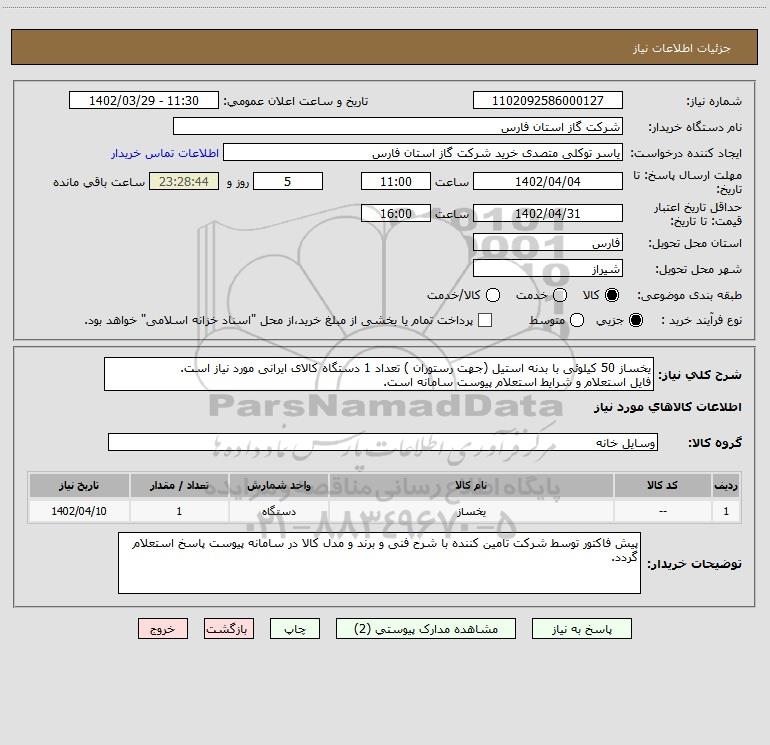770x745 pixels.
Task: Open the اطلاعات تماس خریدار link
Action: 165,153
